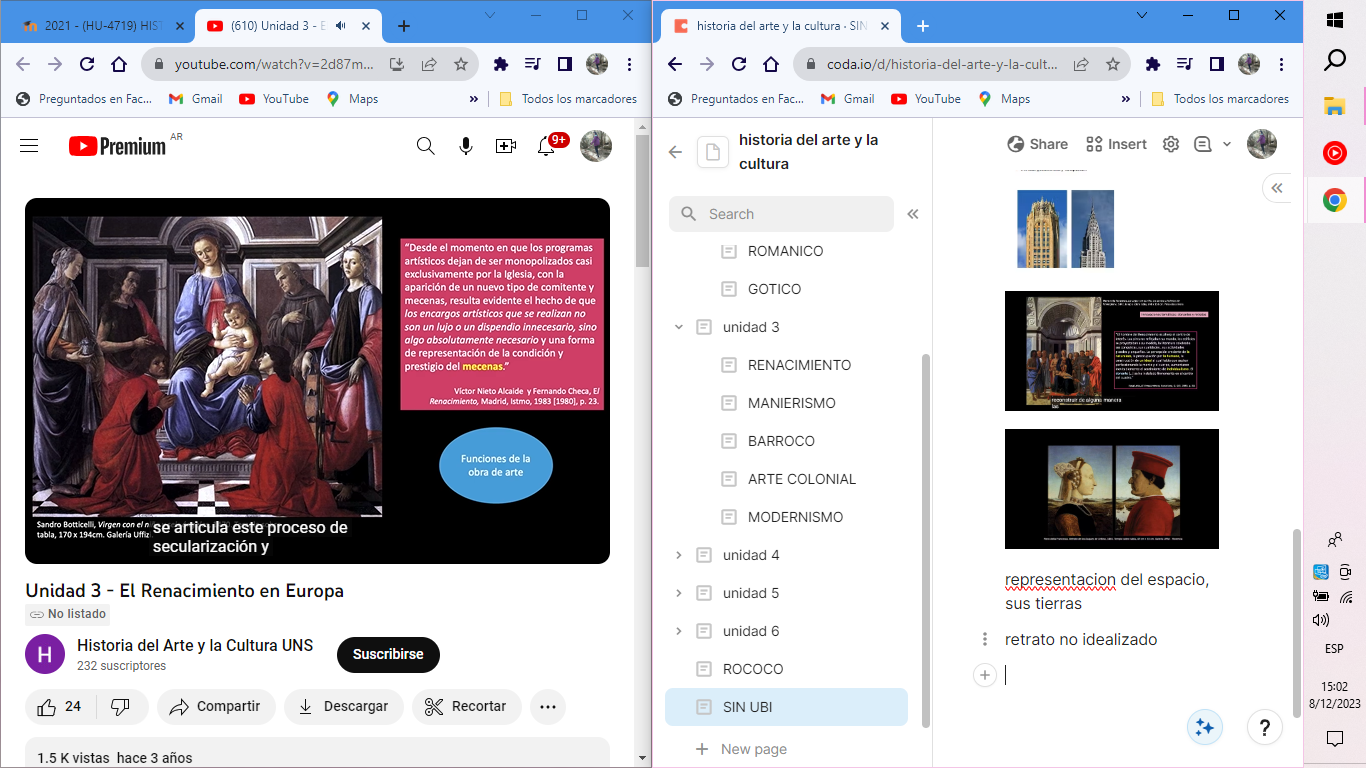Click YouTube address bar URL
Viewport: 1366px width, 768px height.
274,64
